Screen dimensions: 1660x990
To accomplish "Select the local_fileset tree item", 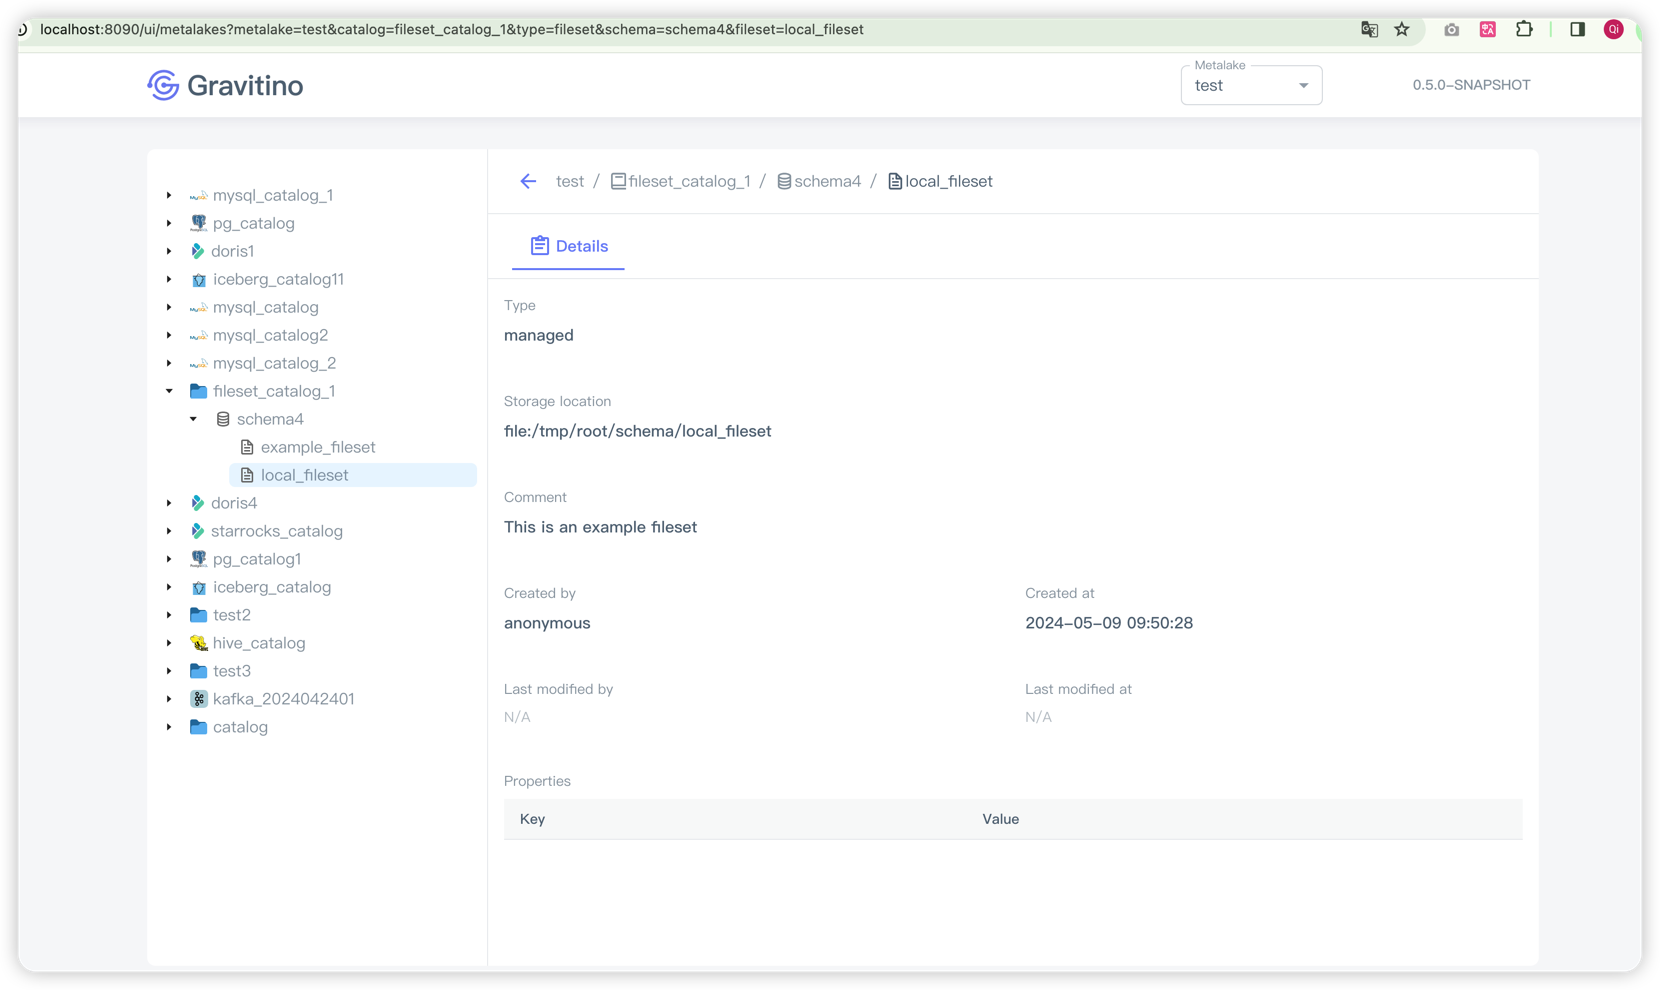I will click(304, 475).
